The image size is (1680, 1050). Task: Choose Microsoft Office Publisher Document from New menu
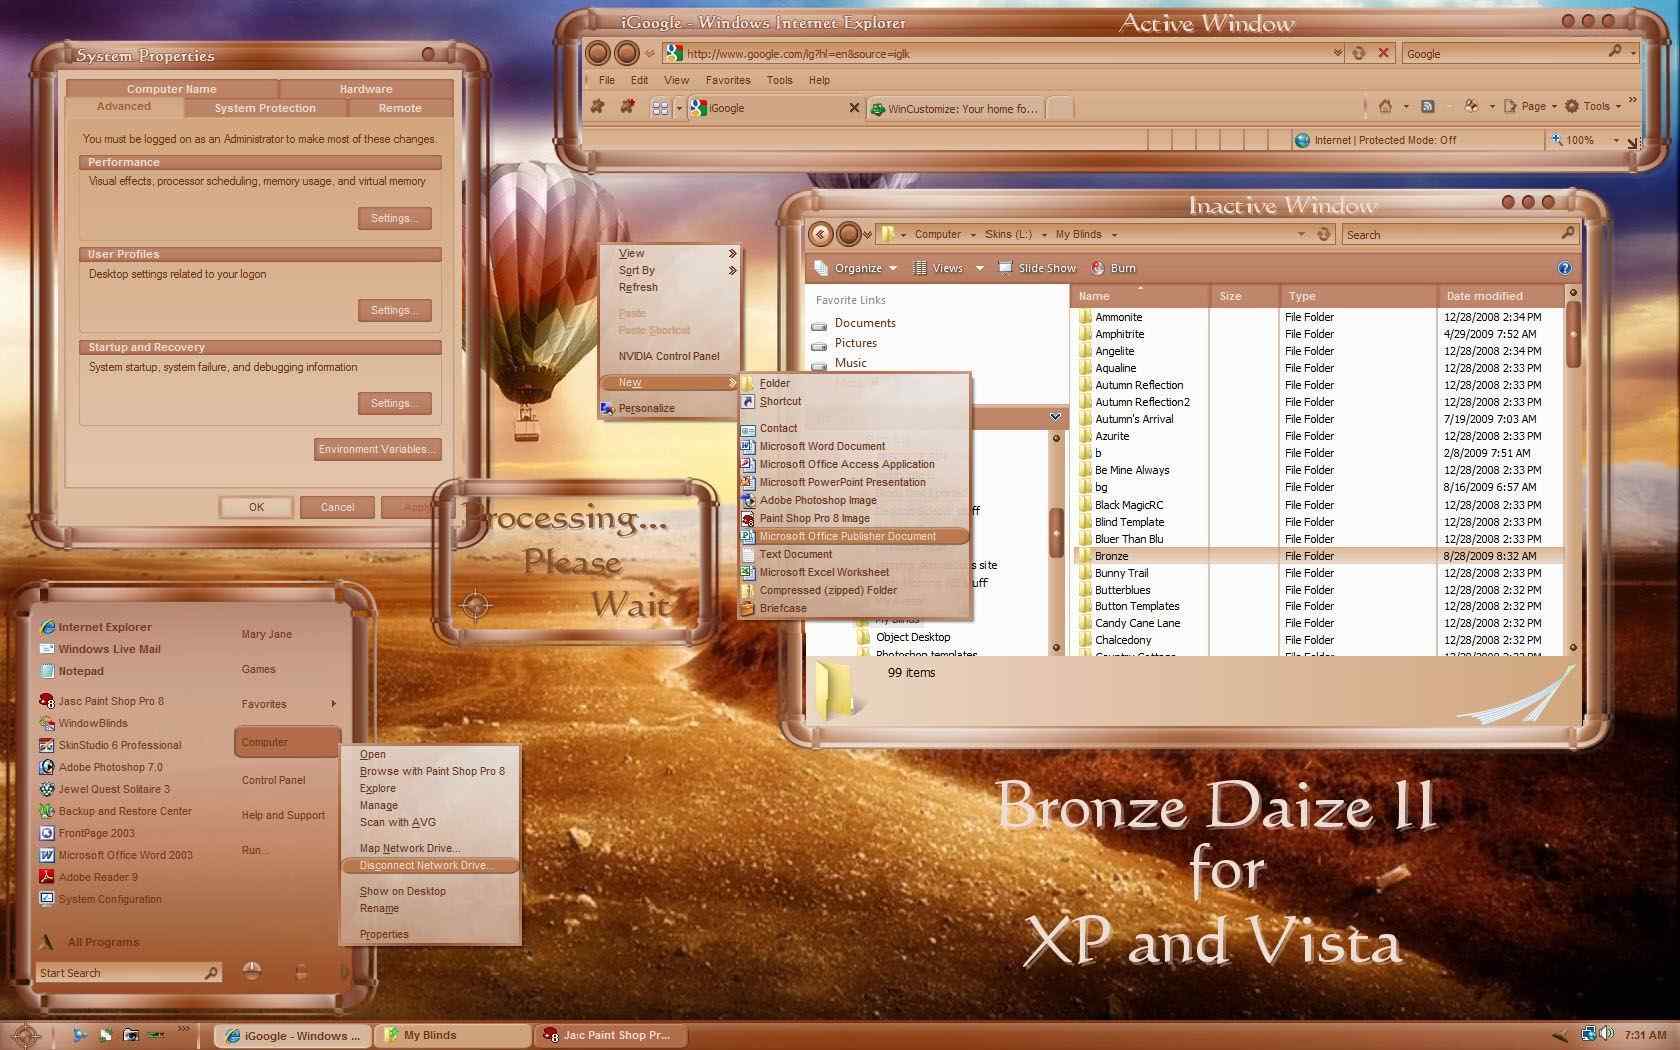[x=855, y=536]
